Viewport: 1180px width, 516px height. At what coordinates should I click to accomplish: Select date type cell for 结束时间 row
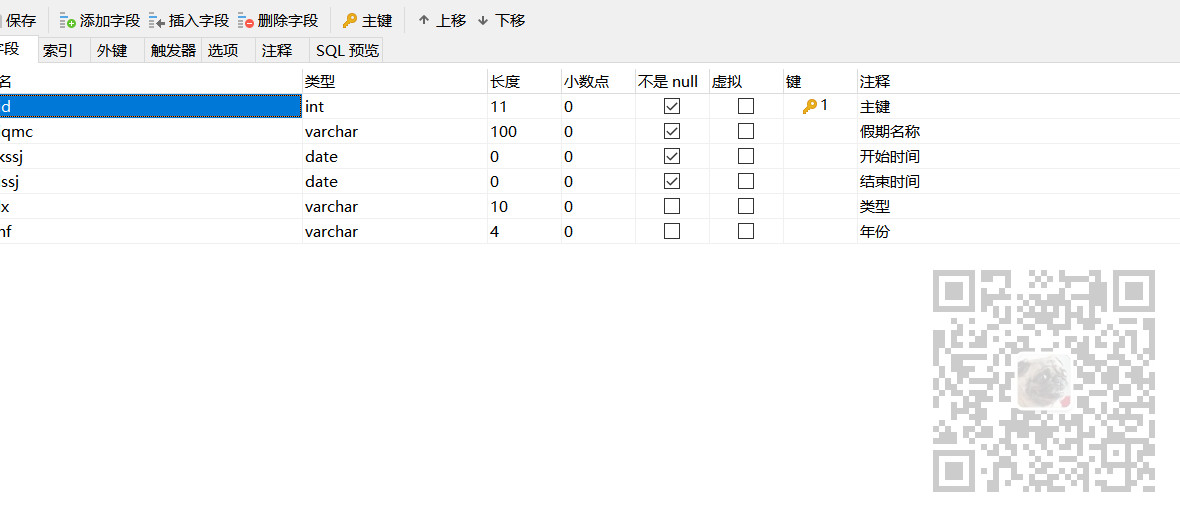tap(394, 181)
